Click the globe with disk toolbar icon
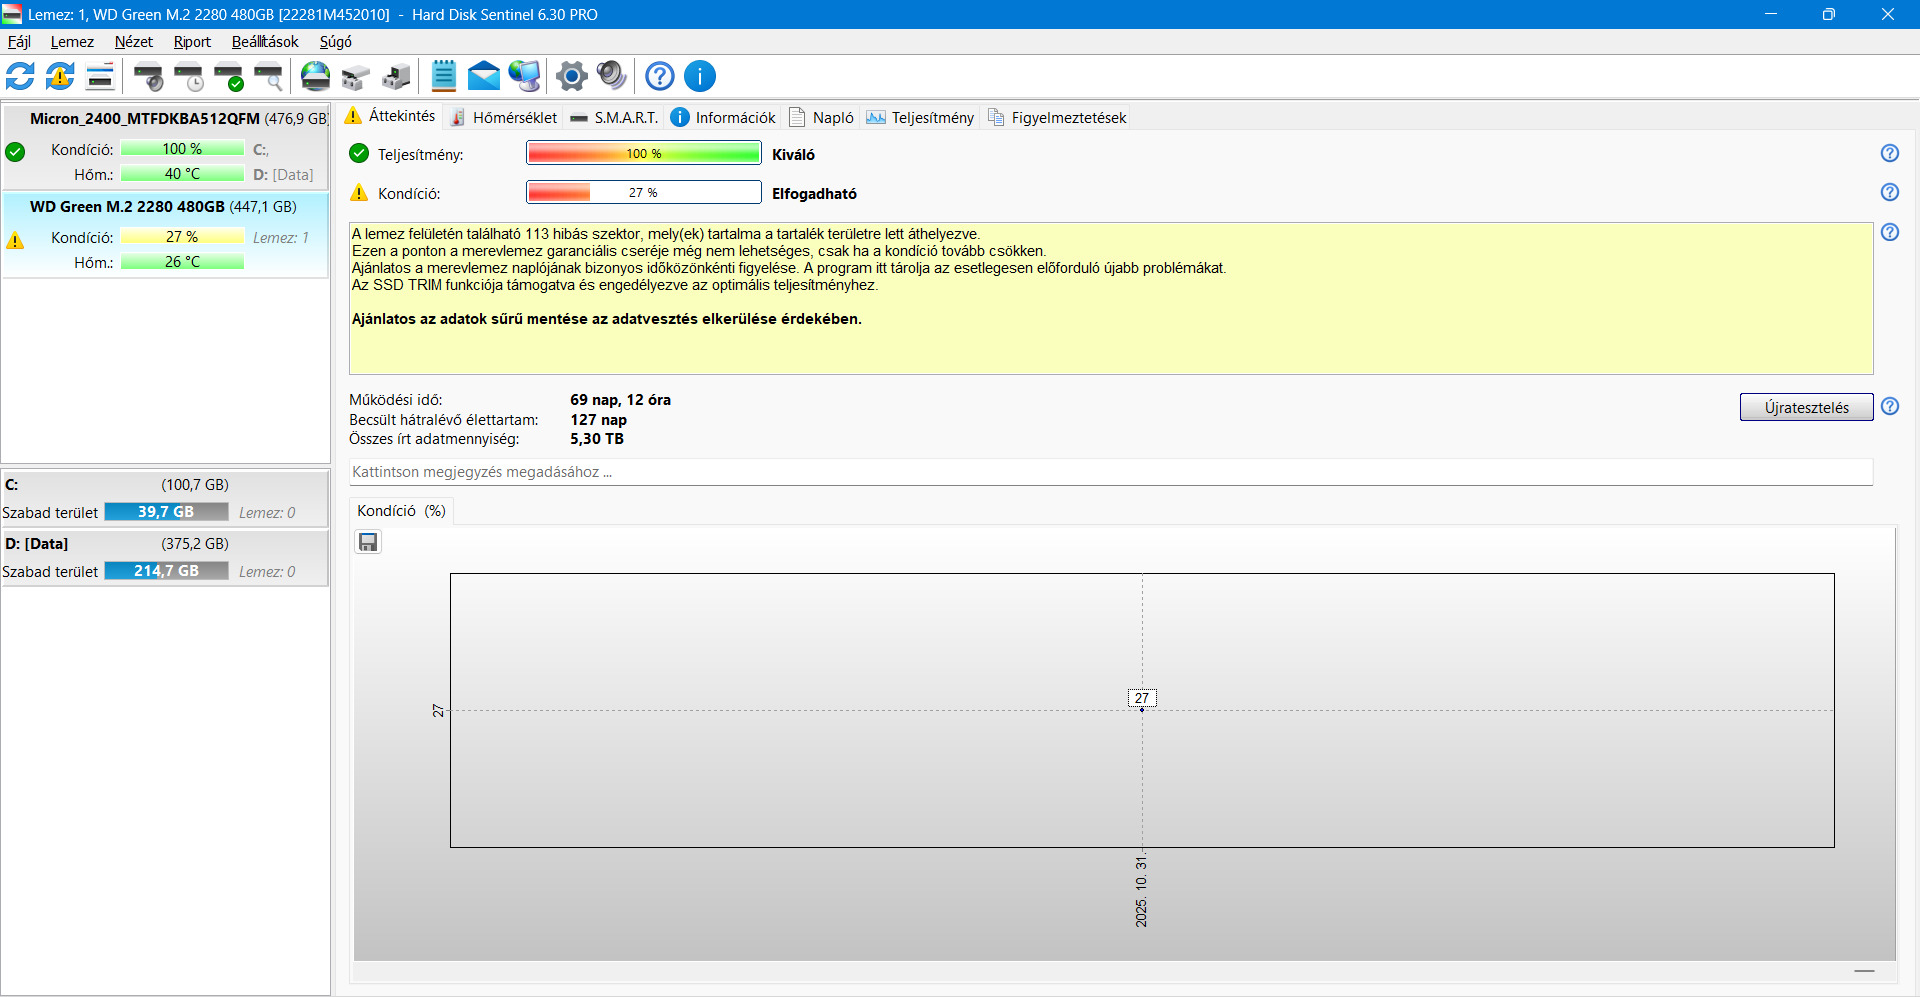This screenshot has height=997, width=1920. pos(315,76)
